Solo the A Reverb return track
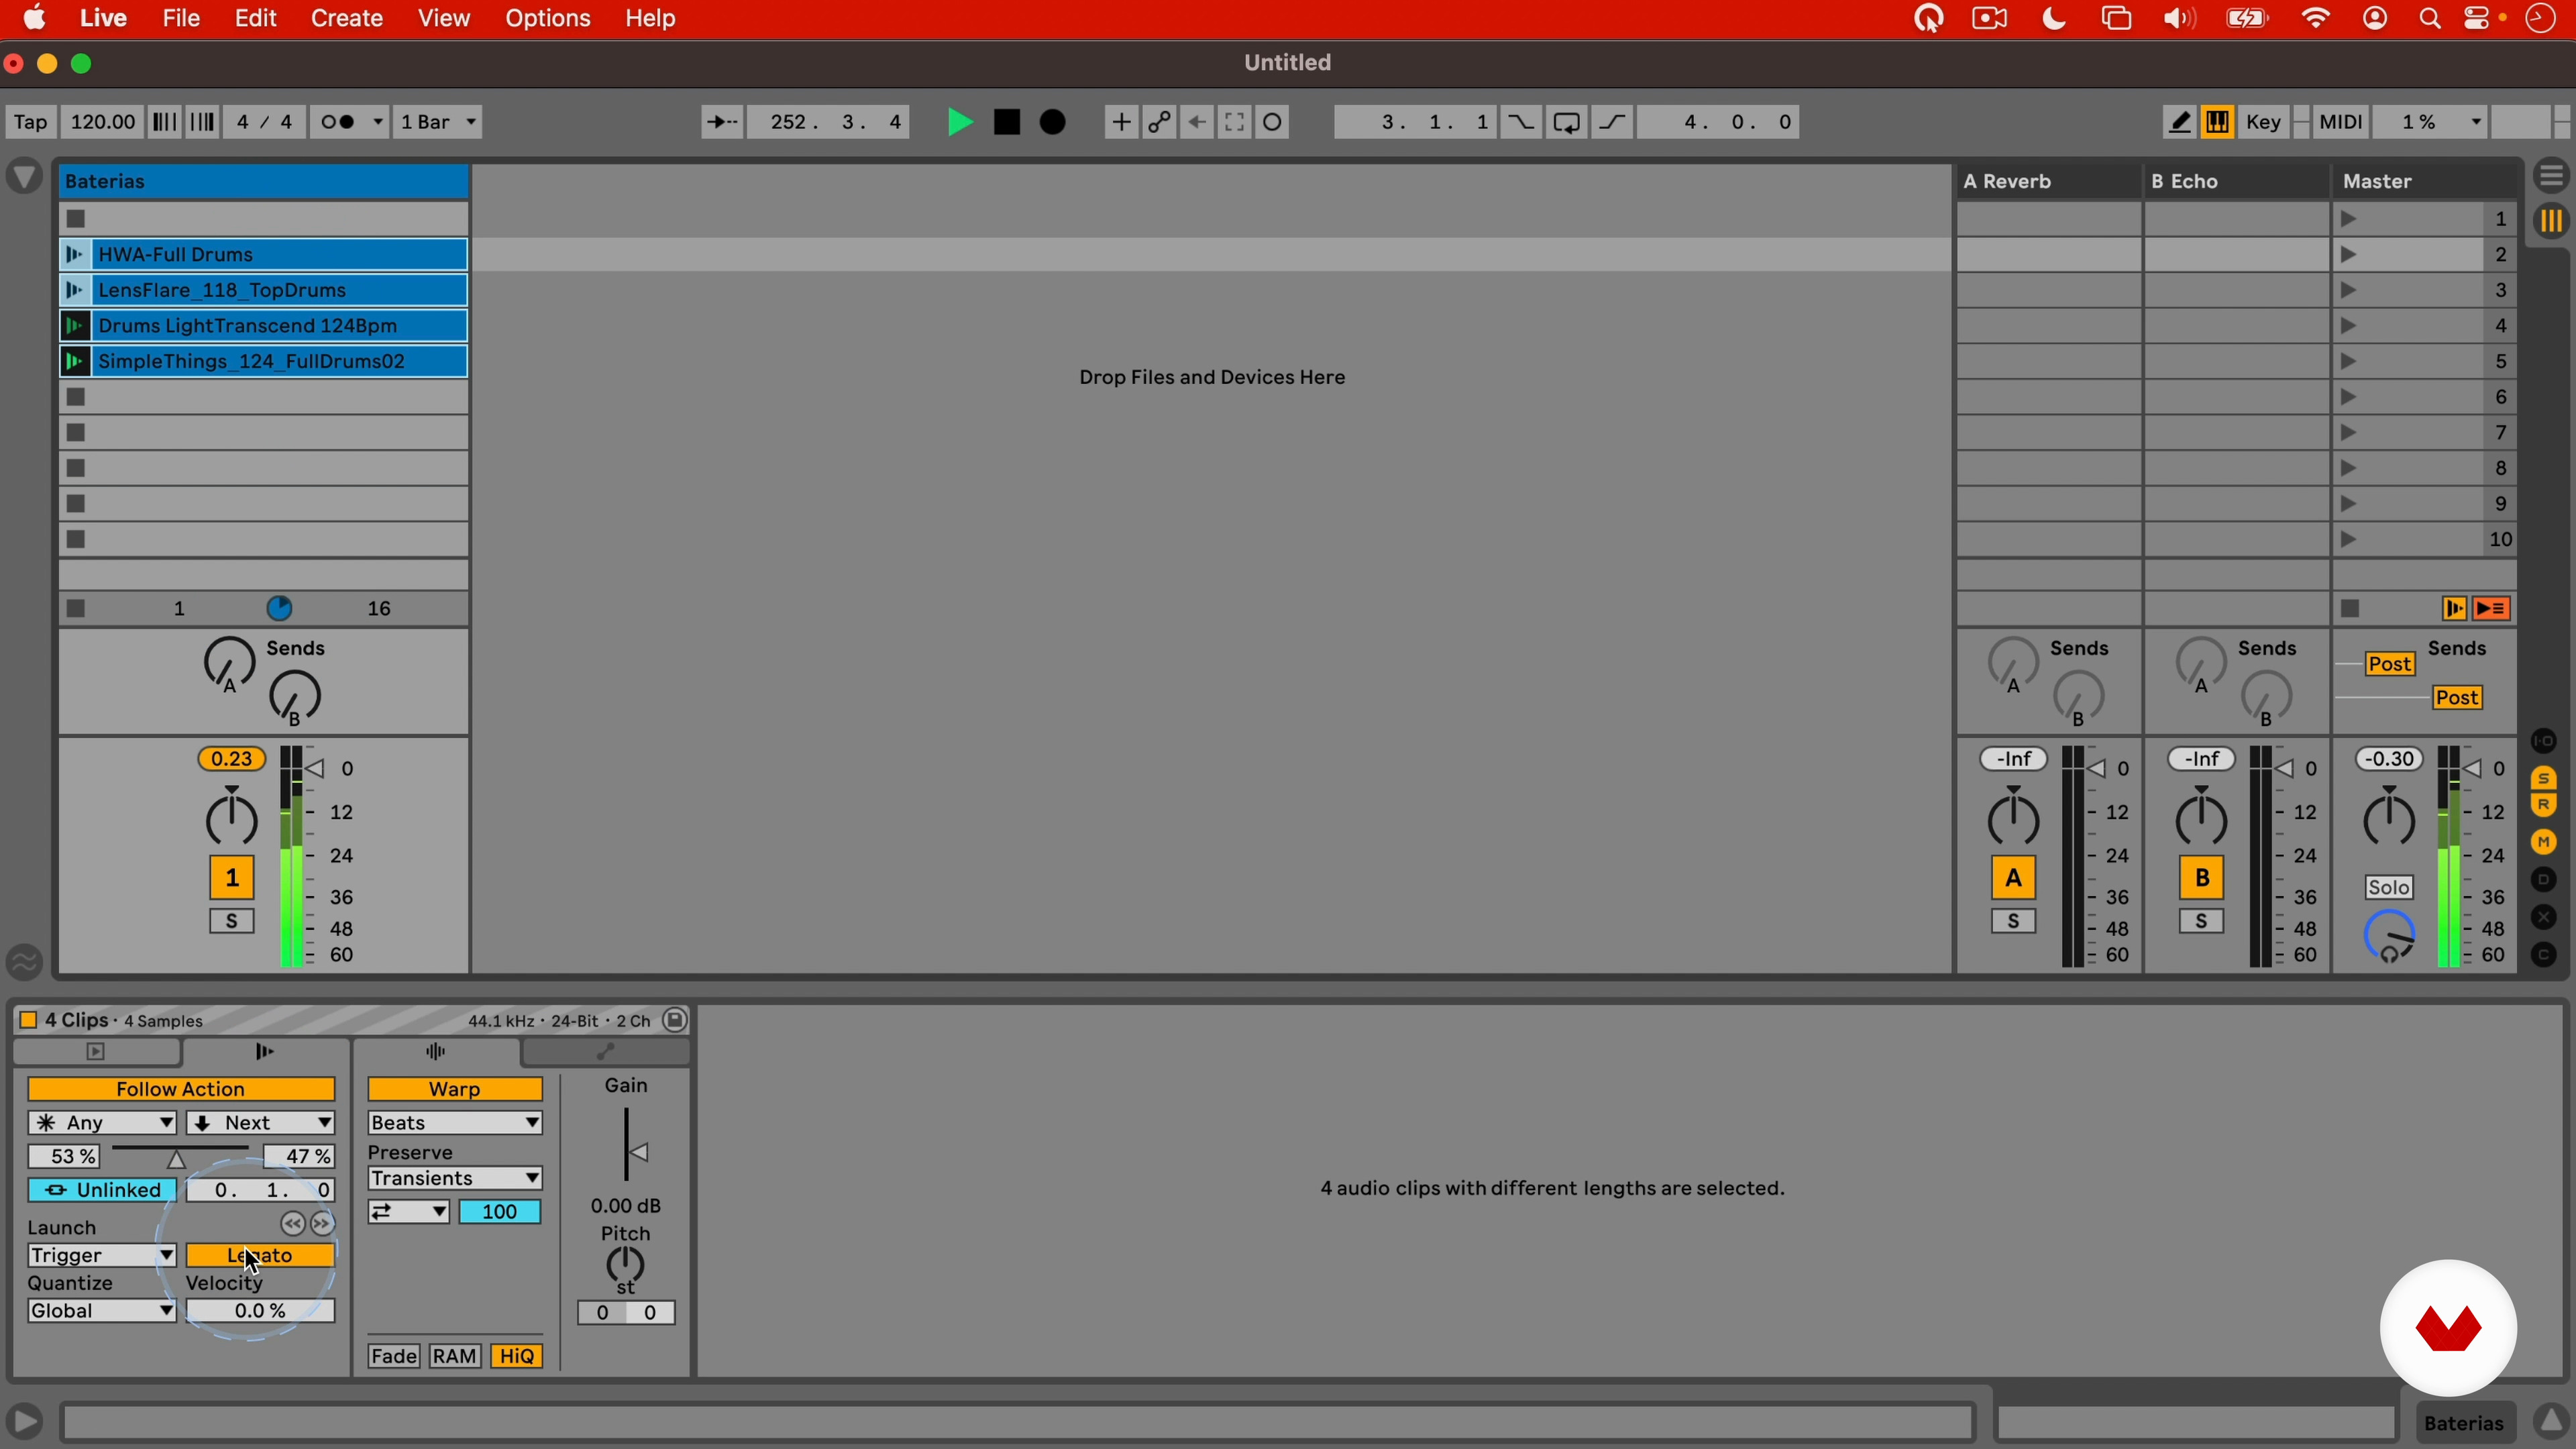 [x=2013, y=922]
